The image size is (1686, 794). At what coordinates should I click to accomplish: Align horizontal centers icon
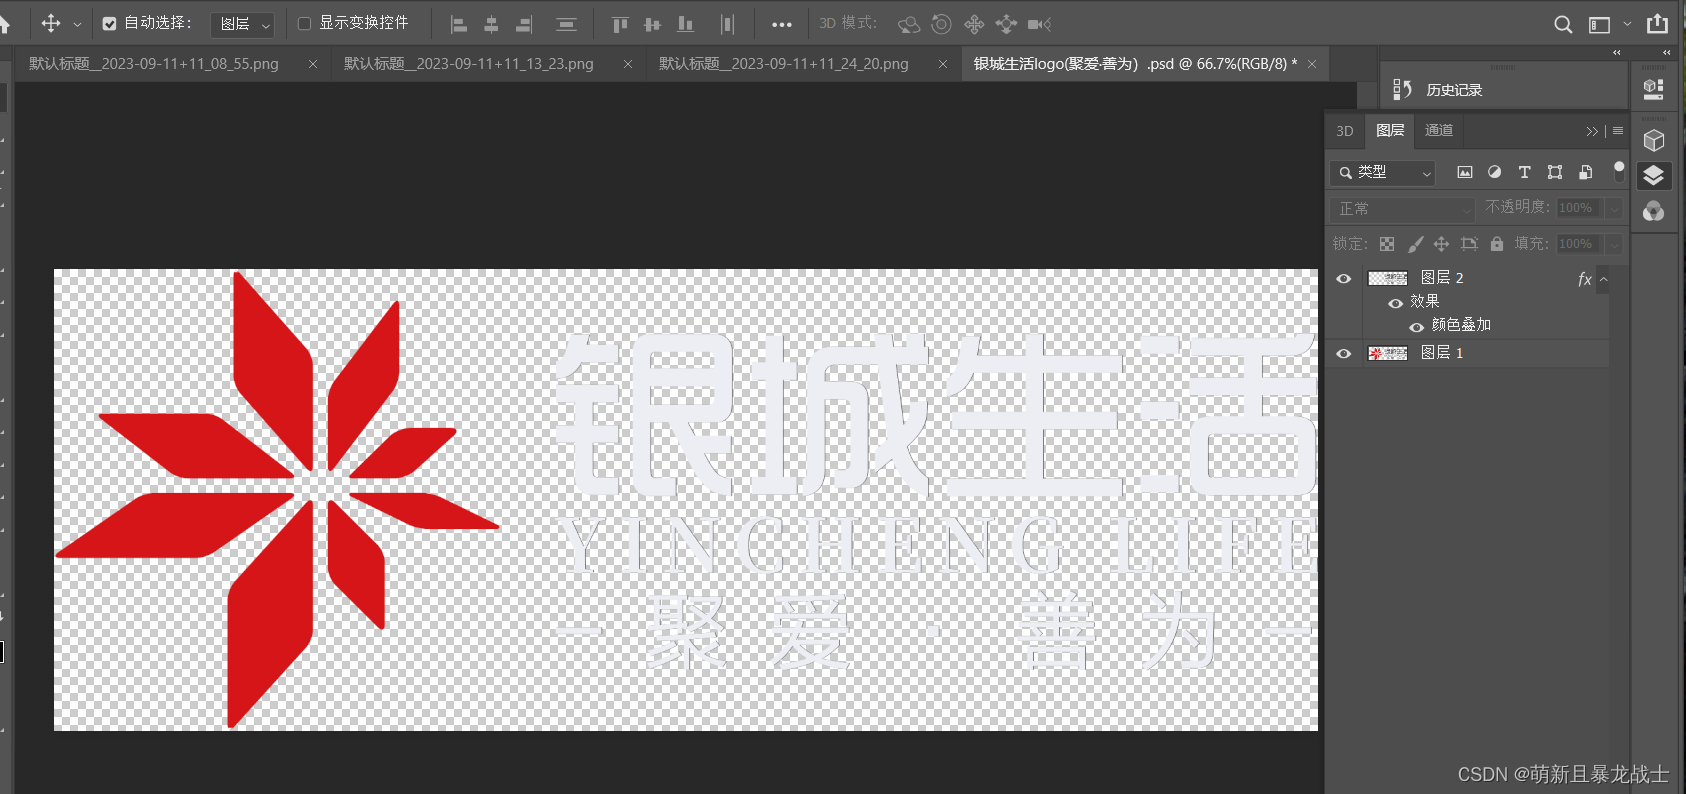(491, 24)
